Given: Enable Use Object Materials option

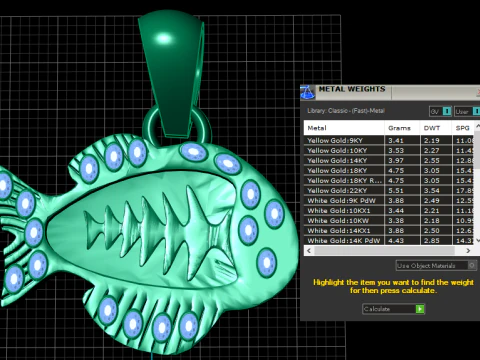Looking at the screenshot, I should 436,266.
